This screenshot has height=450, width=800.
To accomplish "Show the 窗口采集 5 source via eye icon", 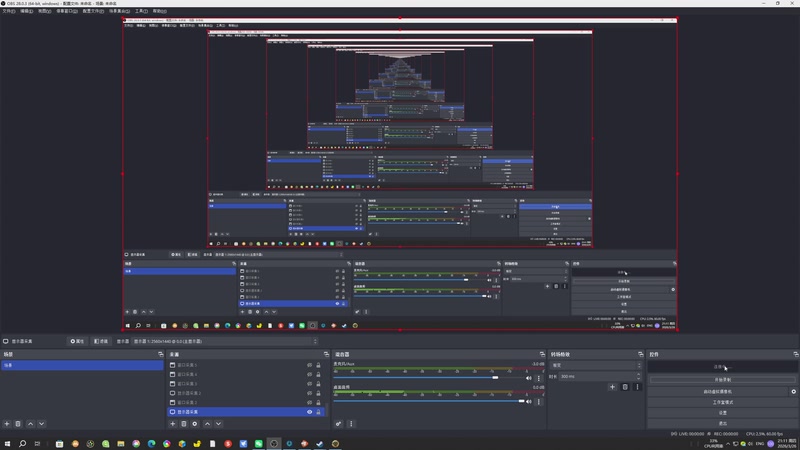I will point(309,365).
